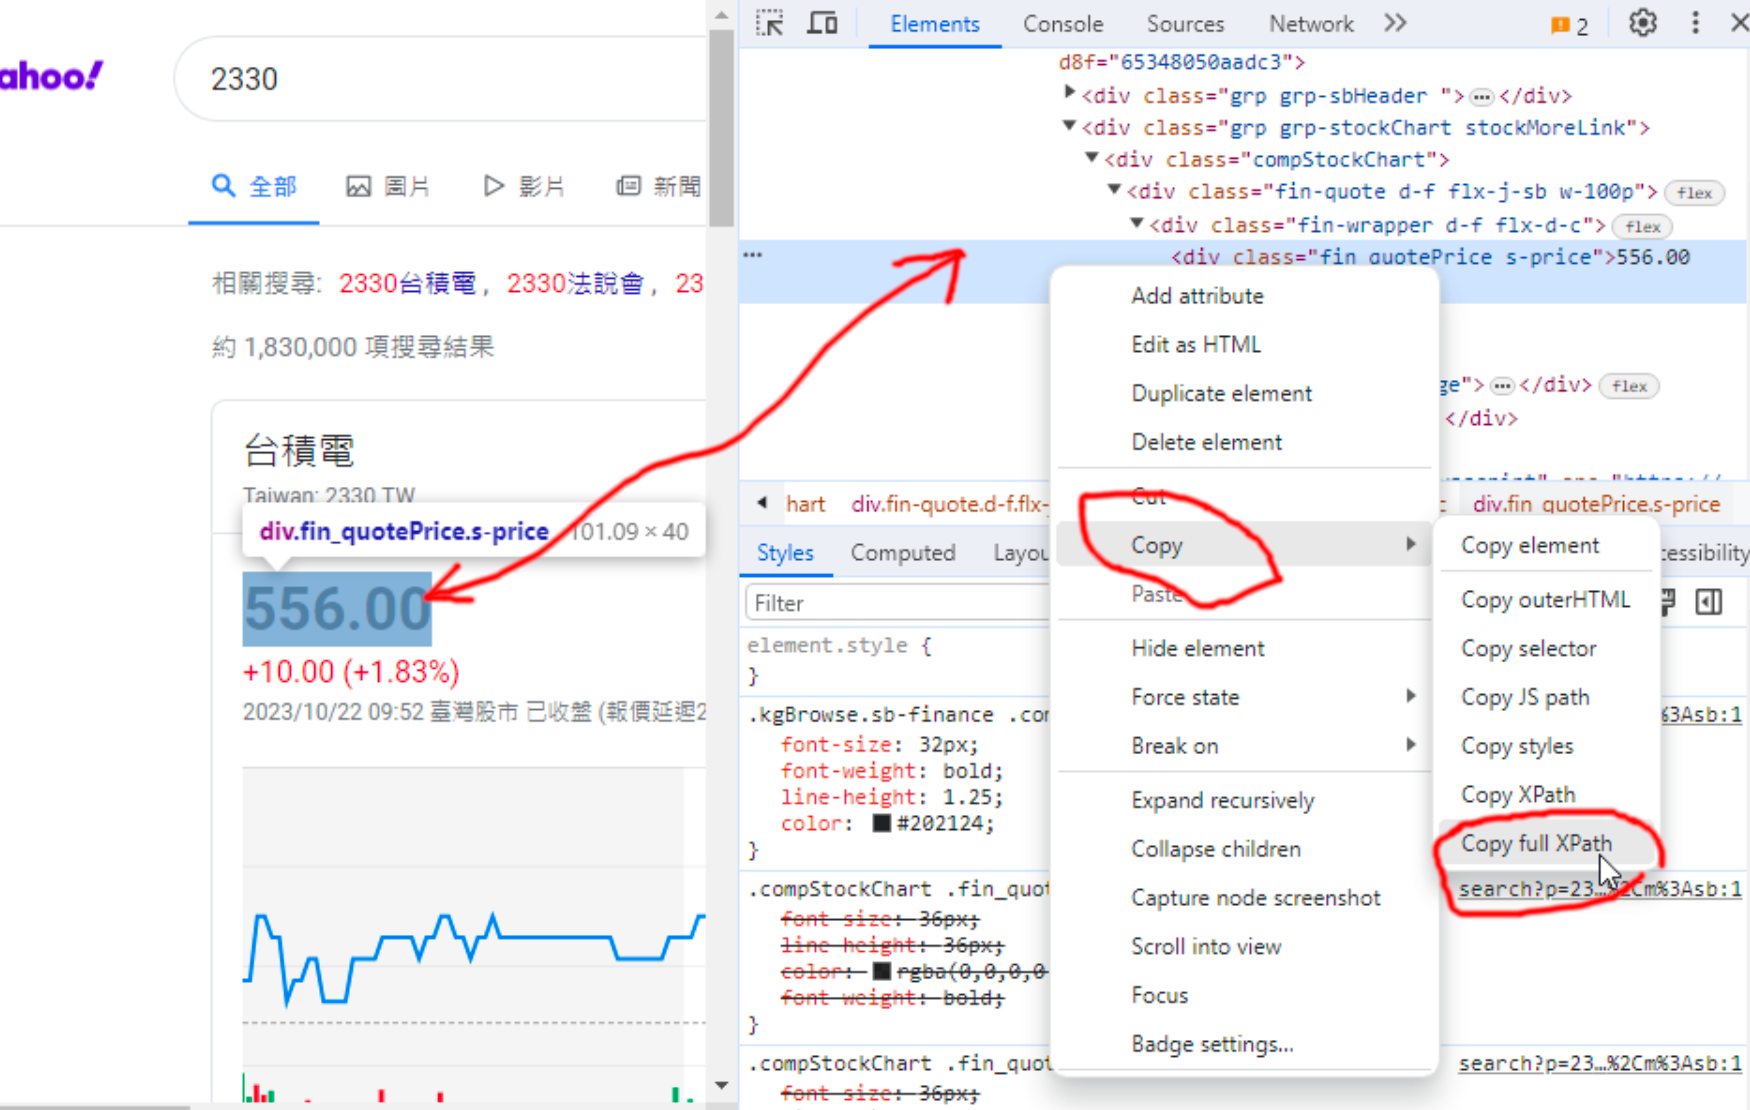Switch to the Console tab
Viewport: 1750px width, 1110px height.
1062,24
